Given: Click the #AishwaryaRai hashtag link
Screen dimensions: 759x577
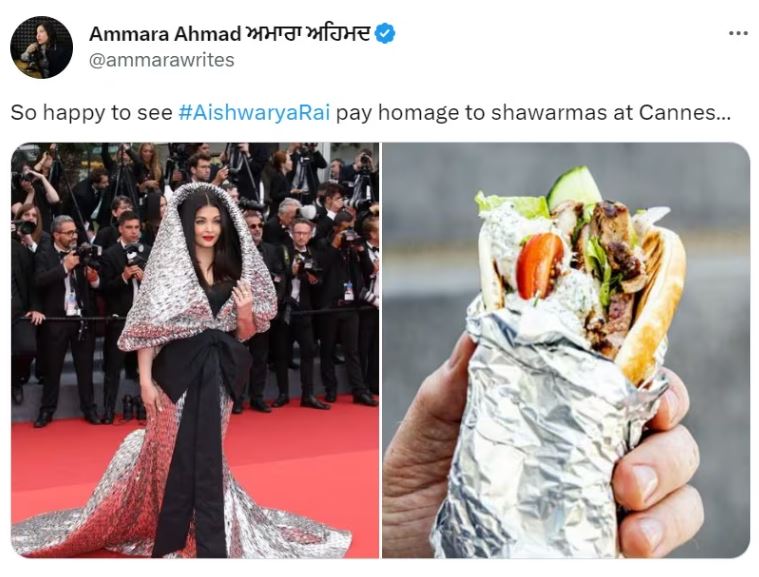Looking at the screenshot, I should 254,112.
